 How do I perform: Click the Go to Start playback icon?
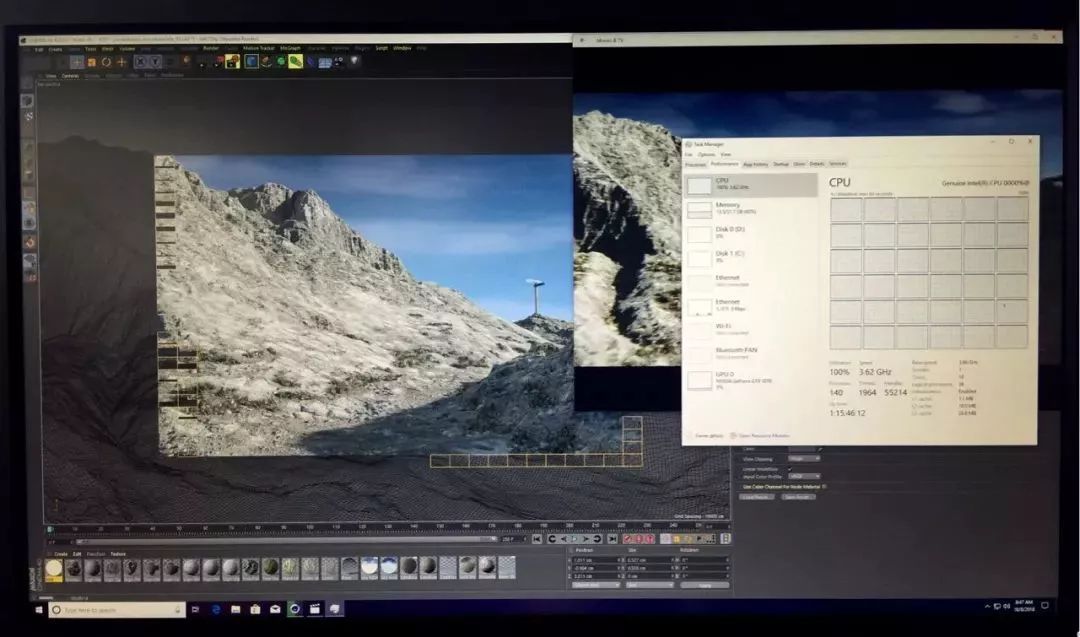[537, 539]
